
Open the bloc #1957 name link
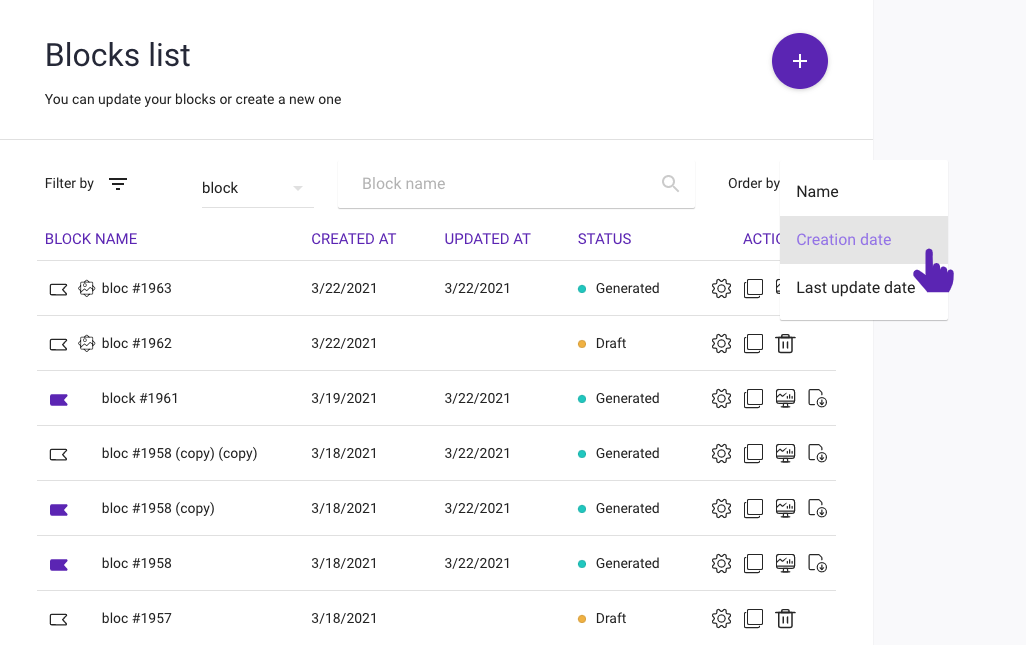click(x=137, y=619)
